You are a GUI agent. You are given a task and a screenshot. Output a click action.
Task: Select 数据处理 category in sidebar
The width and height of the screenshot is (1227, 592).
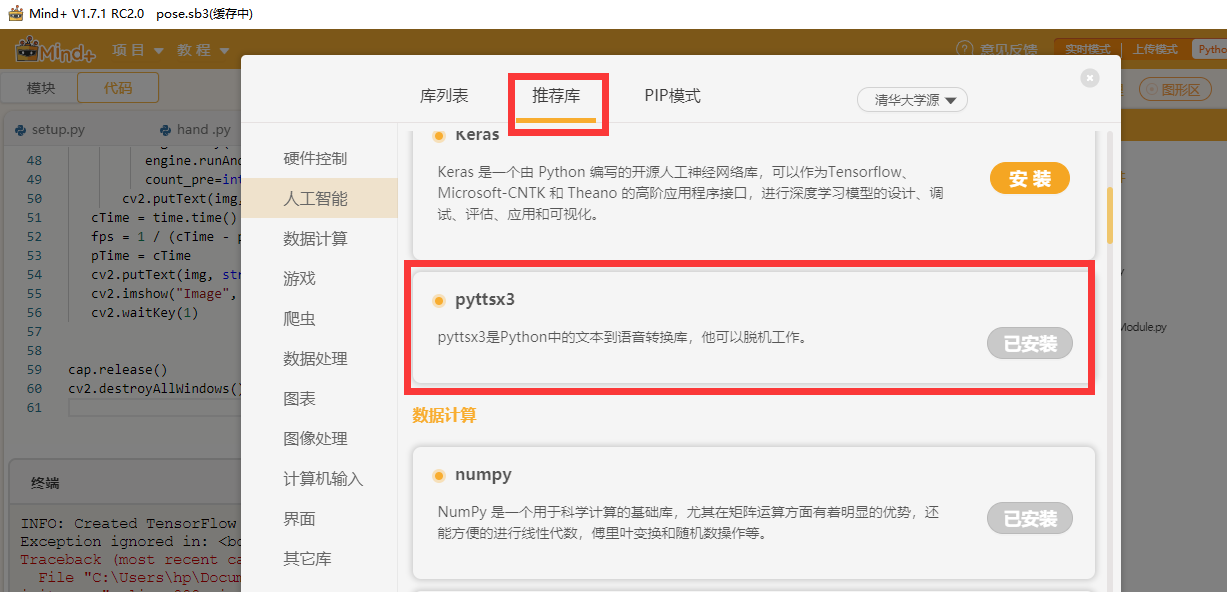[319, 359]
